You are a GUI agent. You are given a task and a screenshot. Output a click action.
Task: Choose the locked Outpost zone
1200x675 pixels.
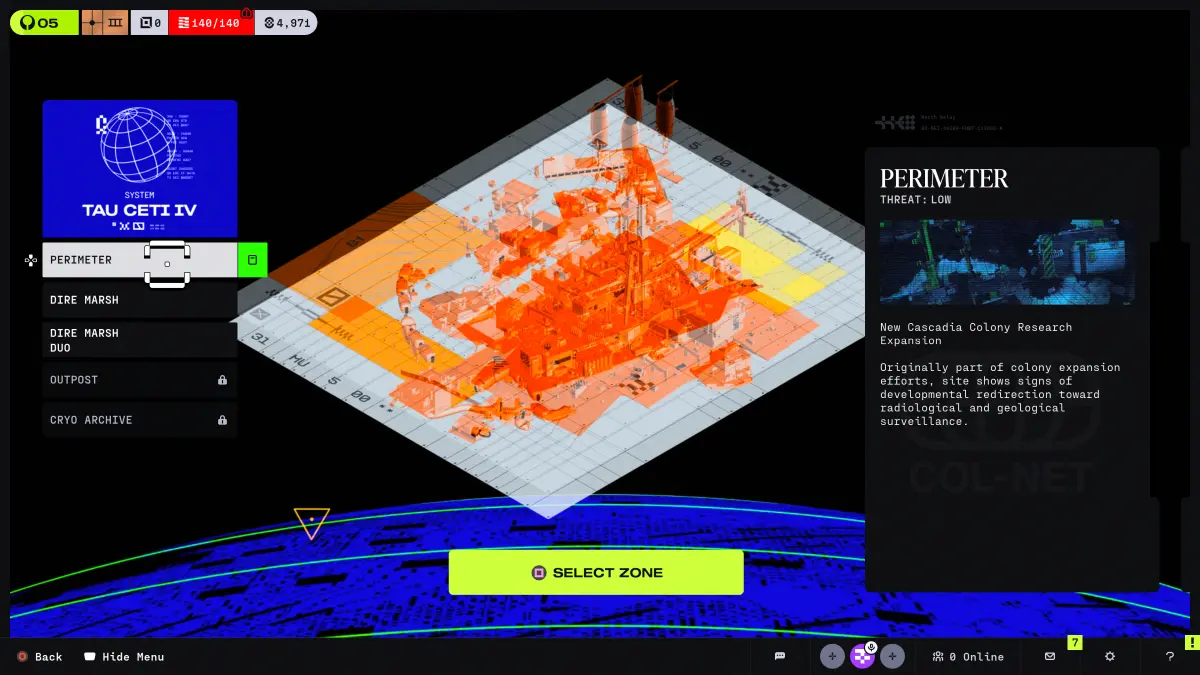click(x=139, y=380)
